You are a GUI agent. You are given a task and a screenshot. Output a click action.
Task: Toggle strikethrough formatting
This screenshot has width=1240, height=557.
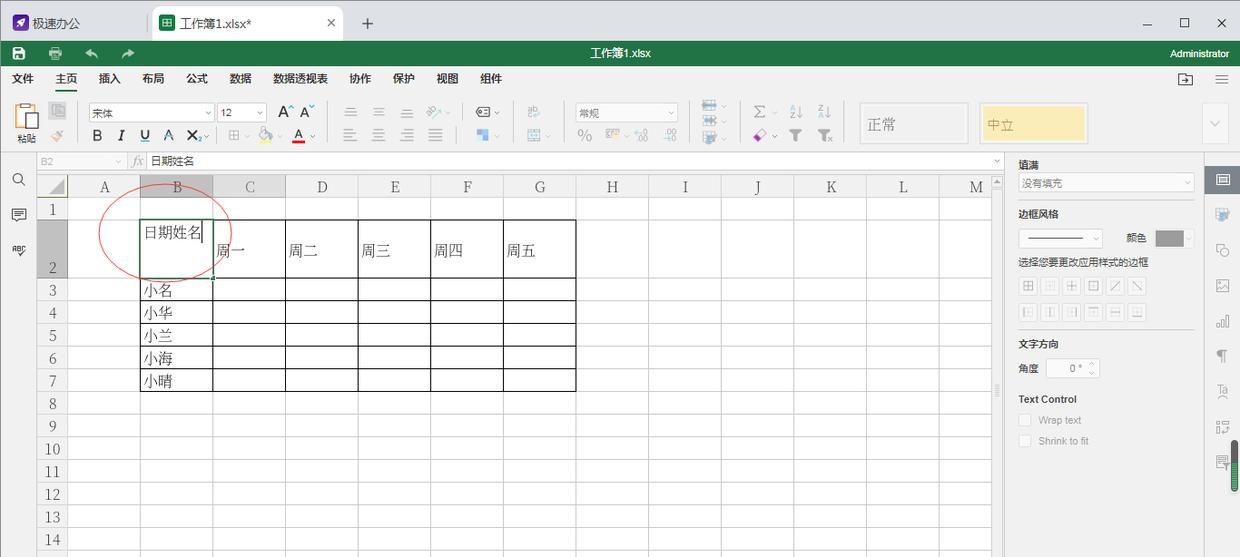coord(169,136)
